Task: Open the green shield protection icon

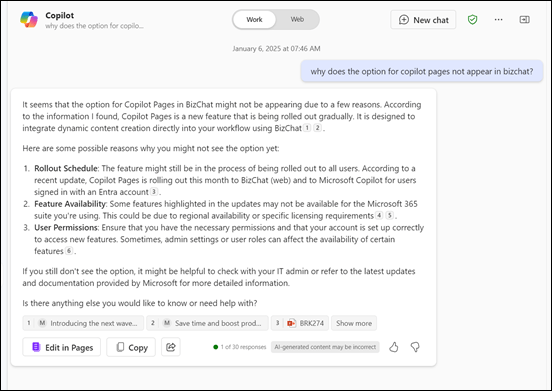Action: tap(472, 20)
